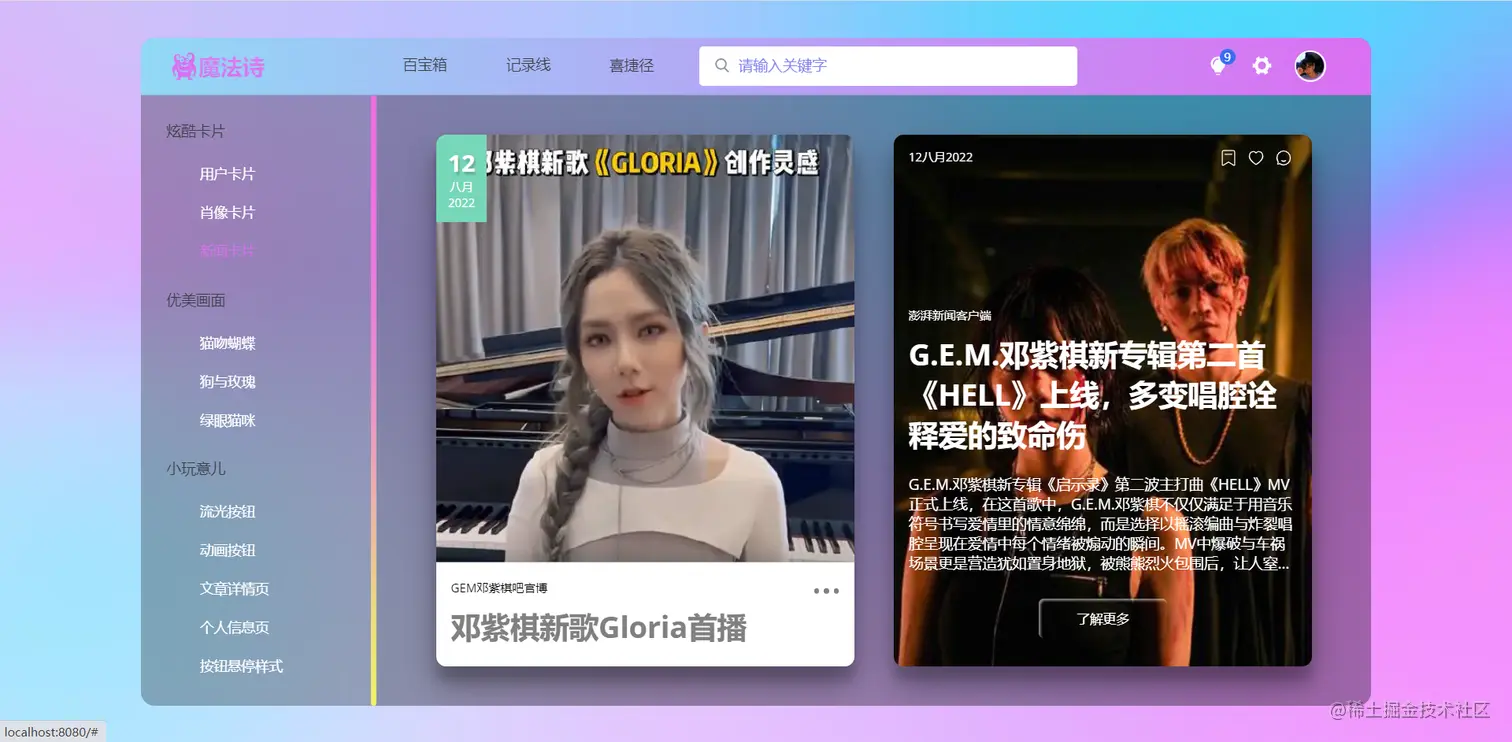Open the 喜捷径 menu
Viewport: 1512px width, 742px height.
632,66
